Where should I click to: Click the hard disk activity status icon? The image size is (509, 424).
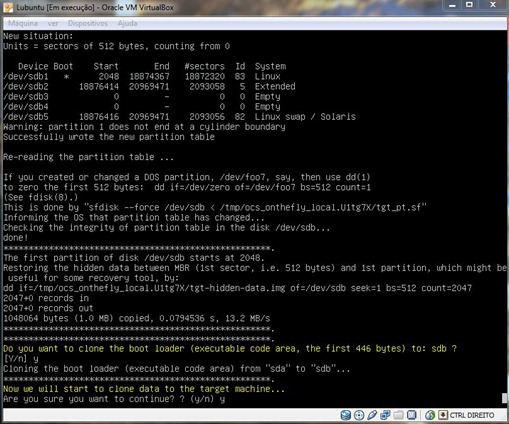click(x=346, y=415)
